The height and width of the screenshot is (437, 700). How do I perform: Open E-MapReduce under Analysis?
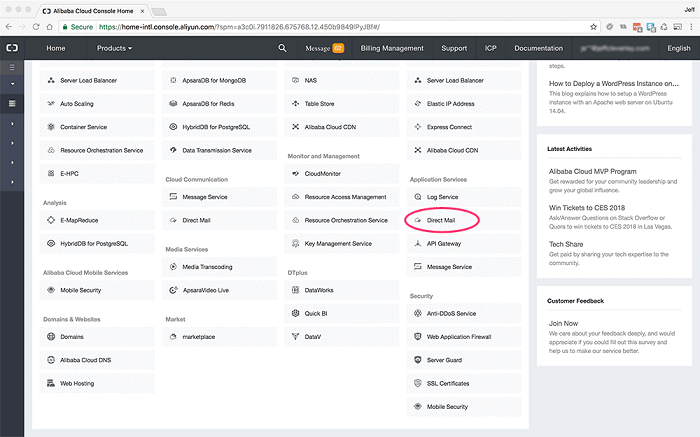(x=97, y=220)
